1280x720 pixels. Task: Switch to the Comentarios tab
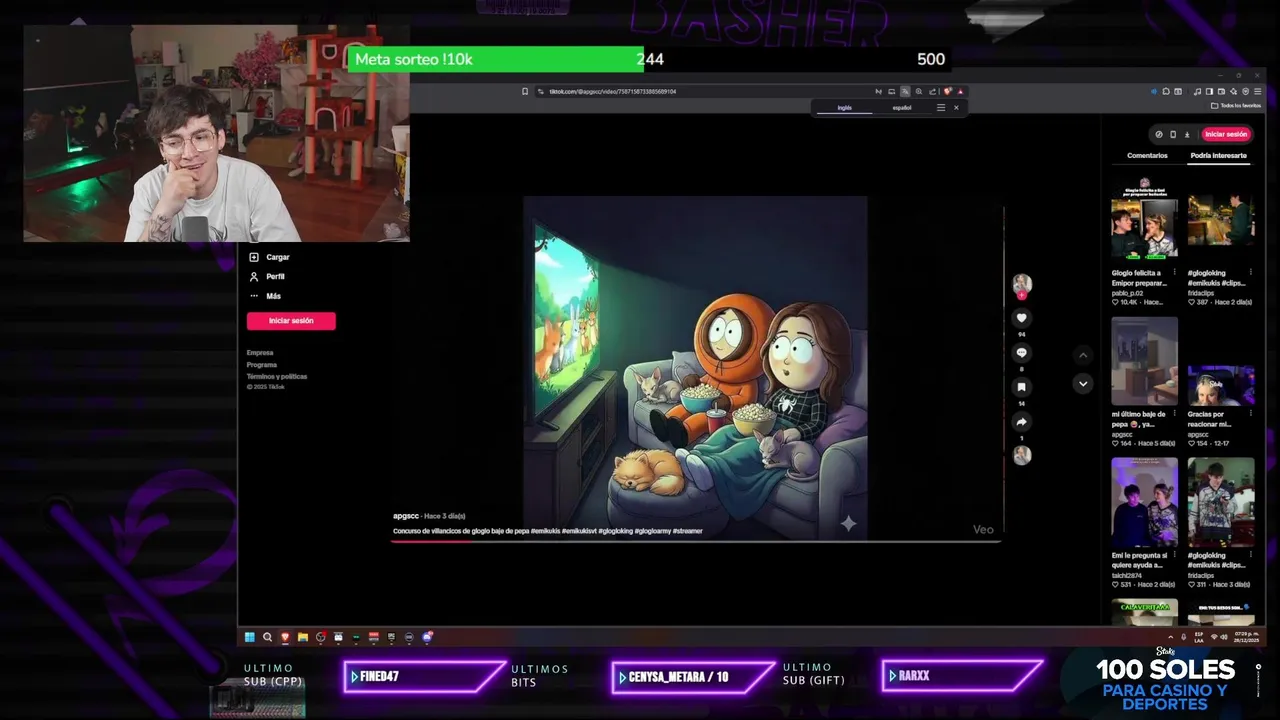click(1147, 156)
